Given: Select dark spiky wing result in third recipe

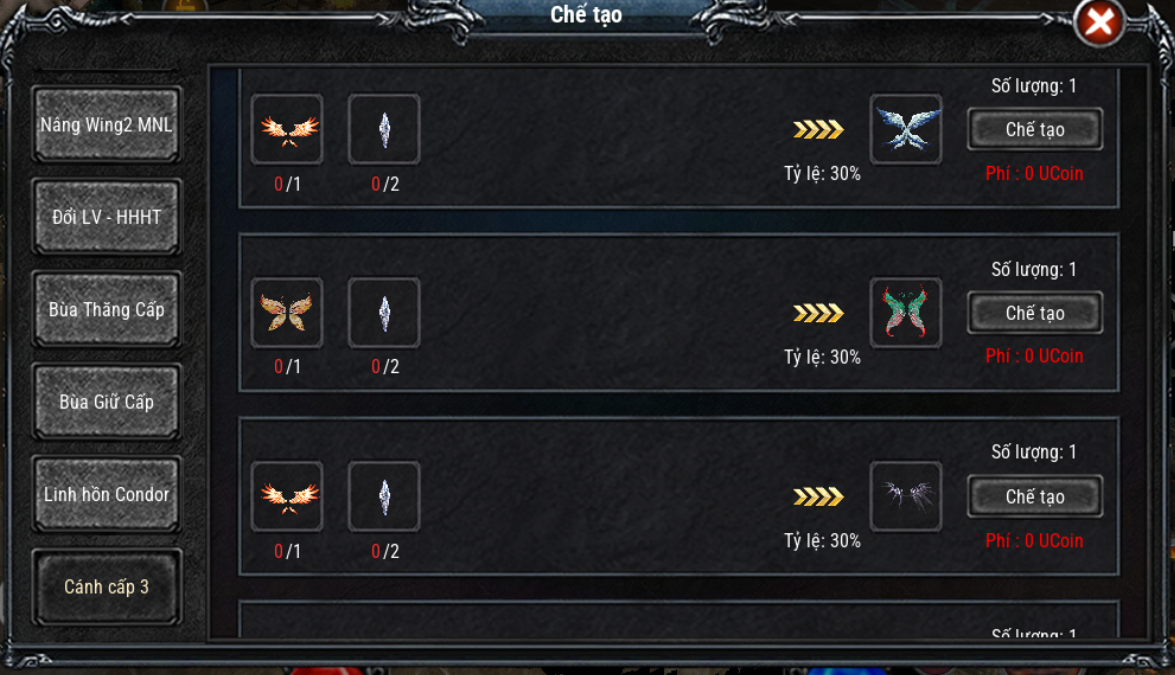Looking at the screenshot, I should click(x=906, y=497).
